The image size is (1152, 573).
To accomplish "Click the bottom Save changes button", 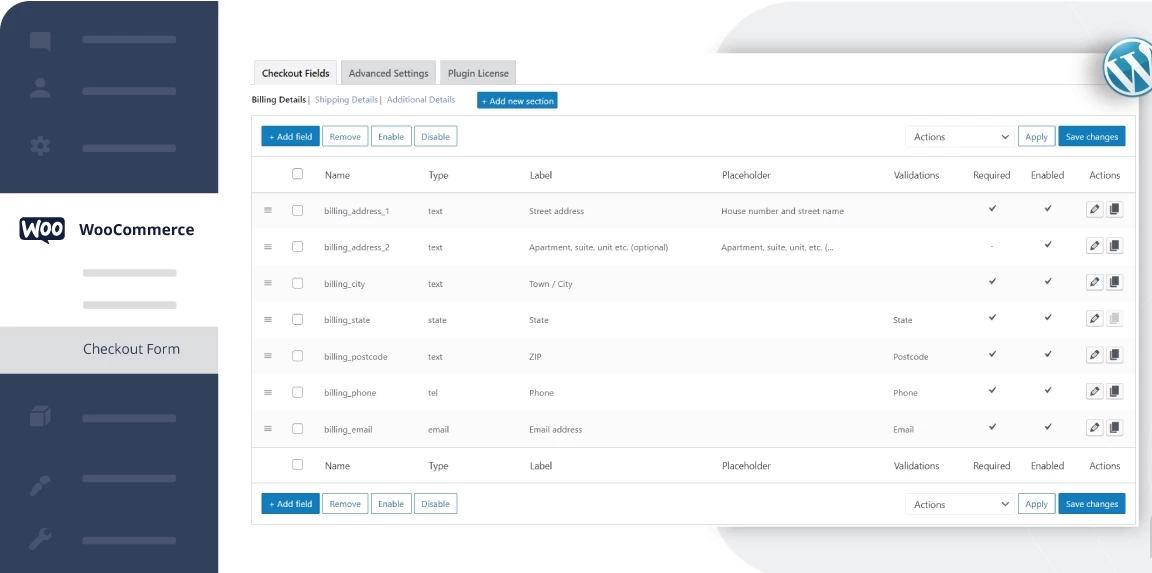I will (1092, 504).
